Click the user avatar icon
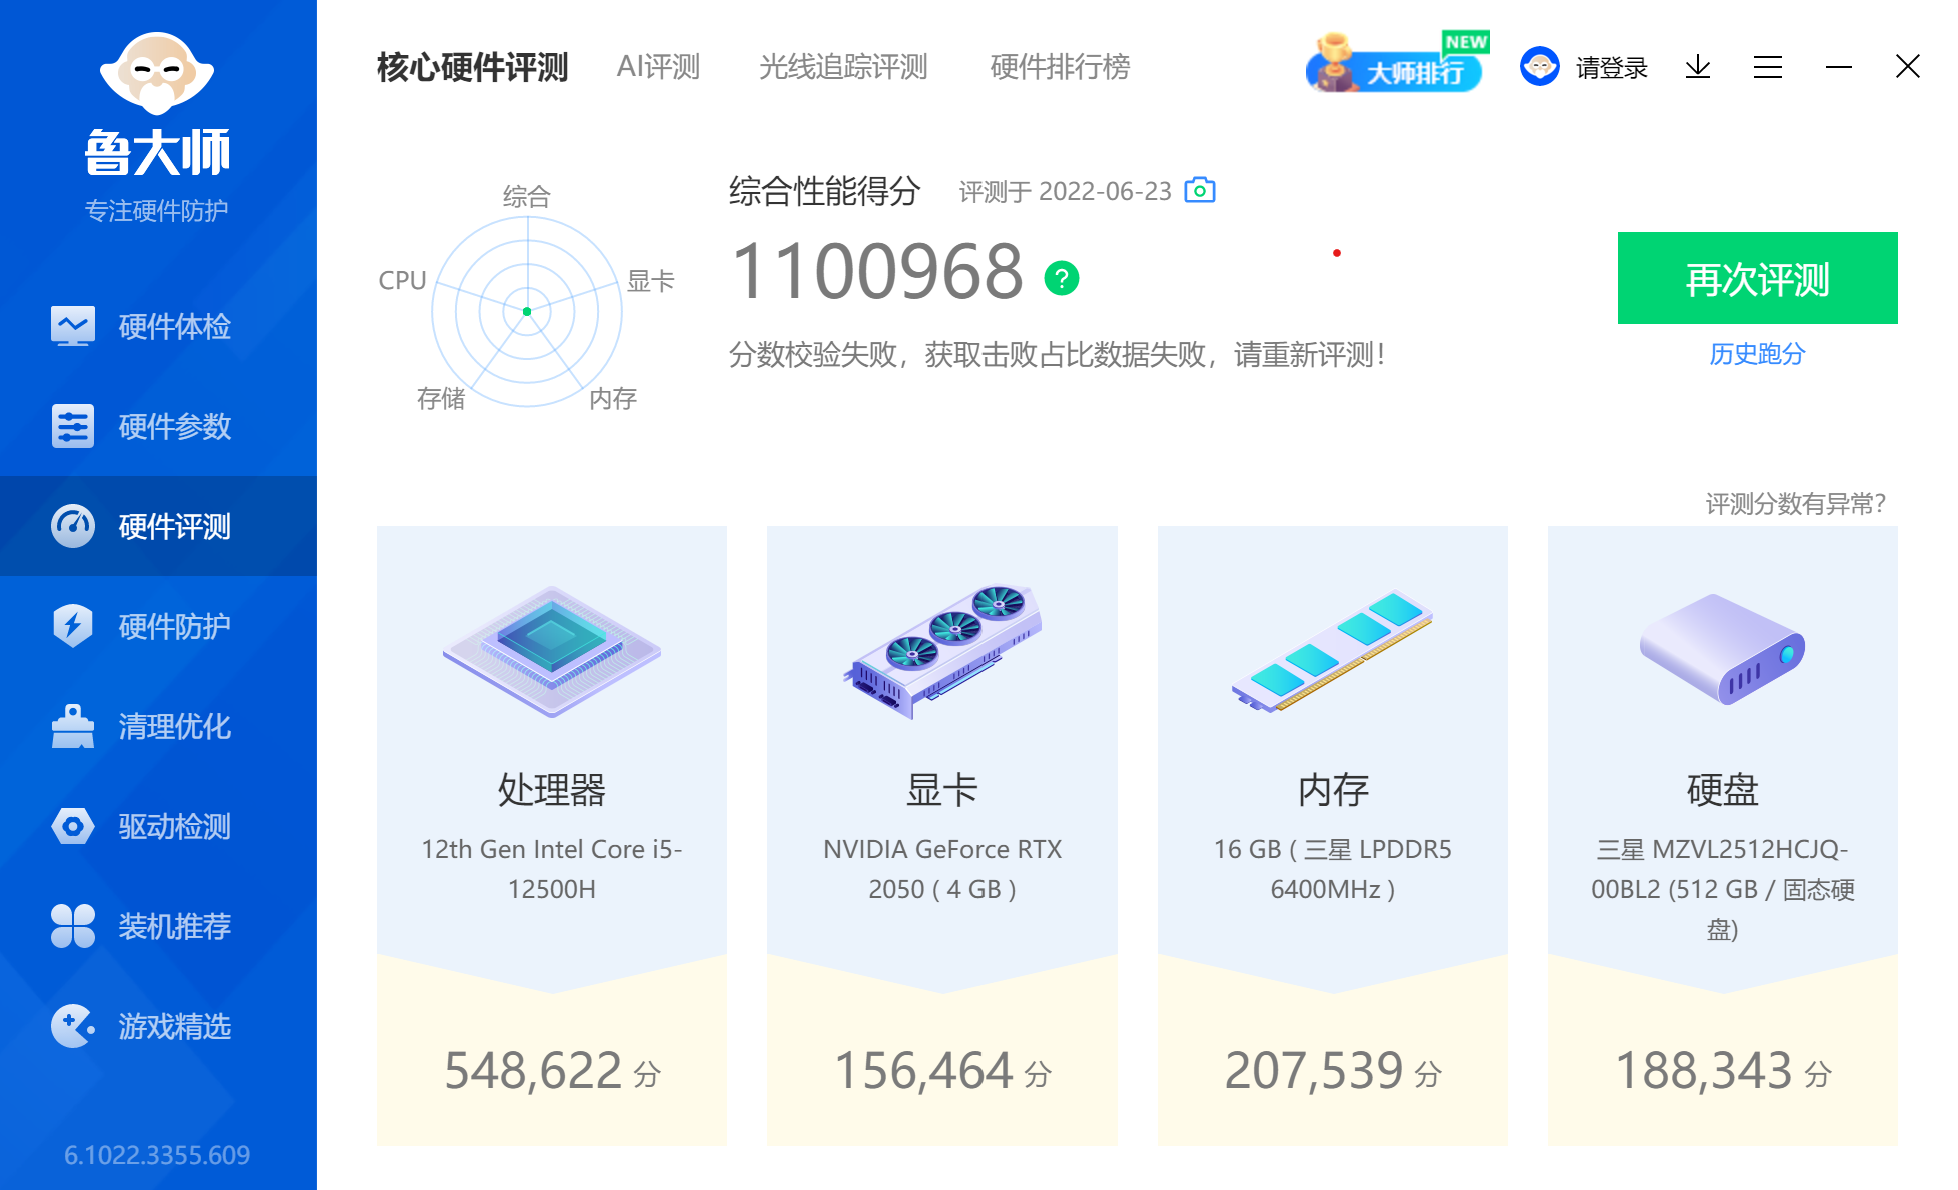Viewport: 1958px width, 1190px height. coord(1540,67)
